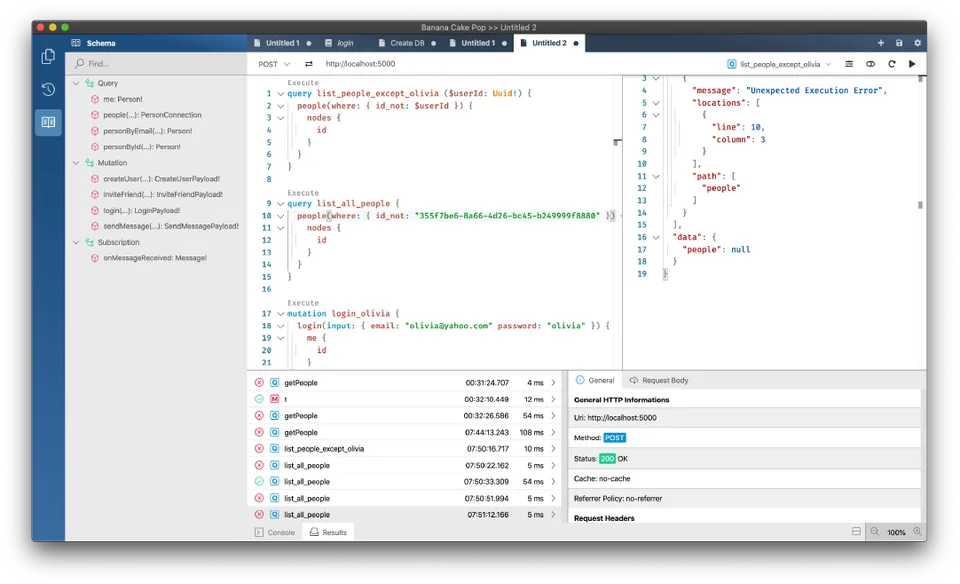
Task: Click the createUser field icon
Action: (94, 179)
